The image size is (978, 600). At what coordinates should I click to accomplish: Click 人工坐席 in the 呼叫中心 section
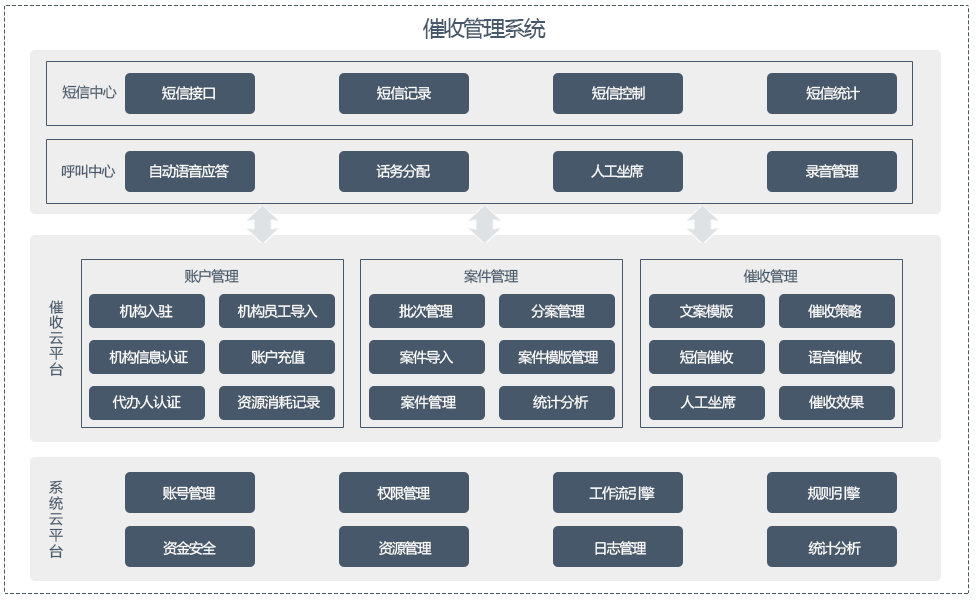[617, 171]
